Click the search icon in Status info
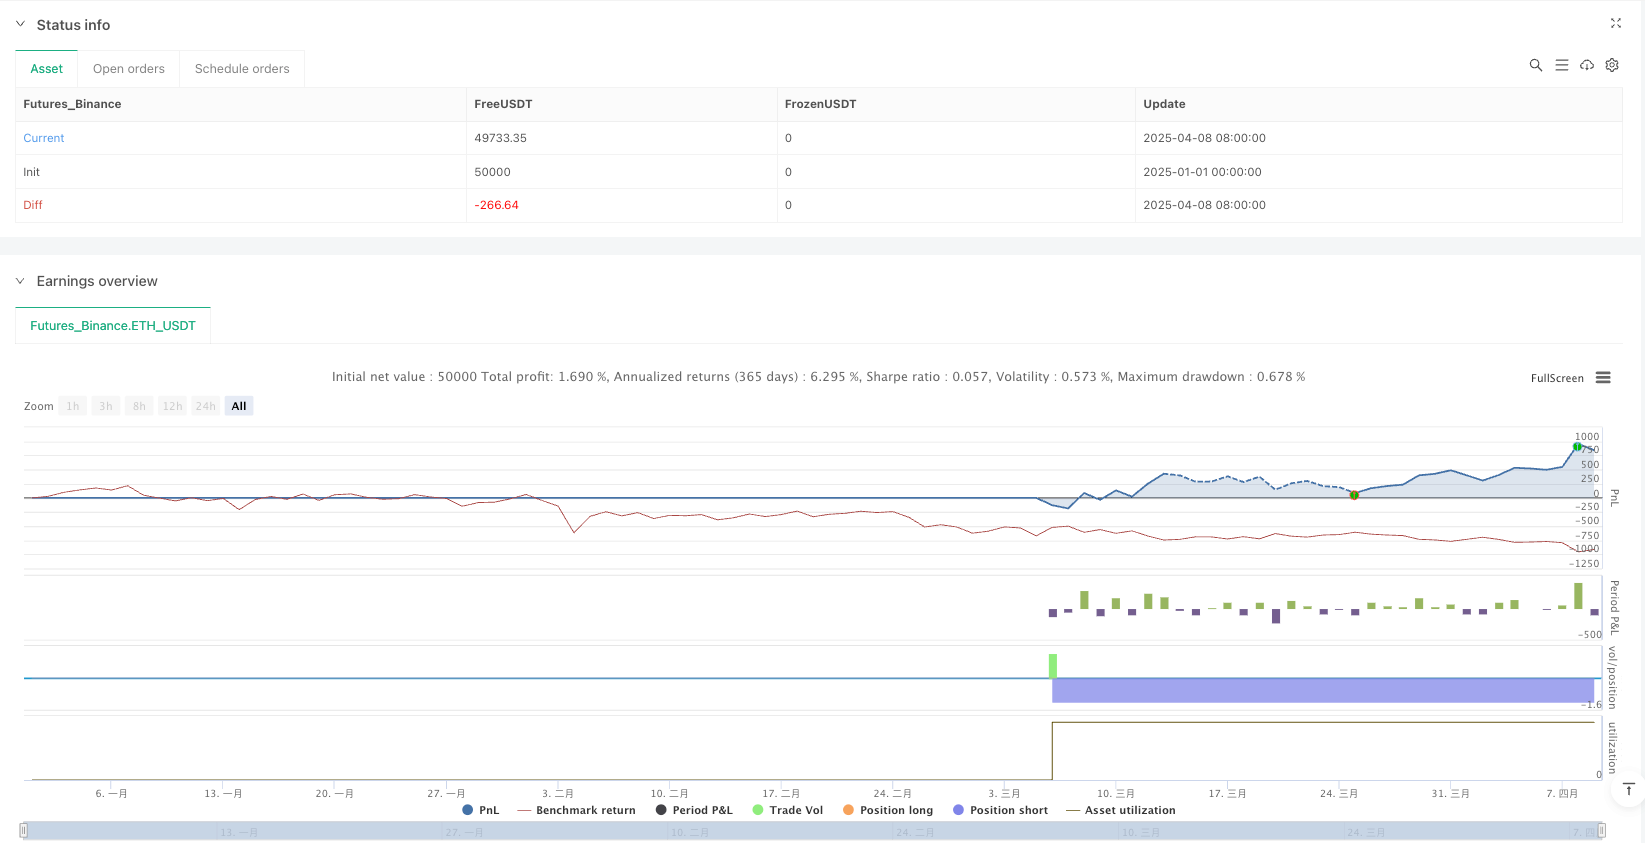 [1535, 65]
